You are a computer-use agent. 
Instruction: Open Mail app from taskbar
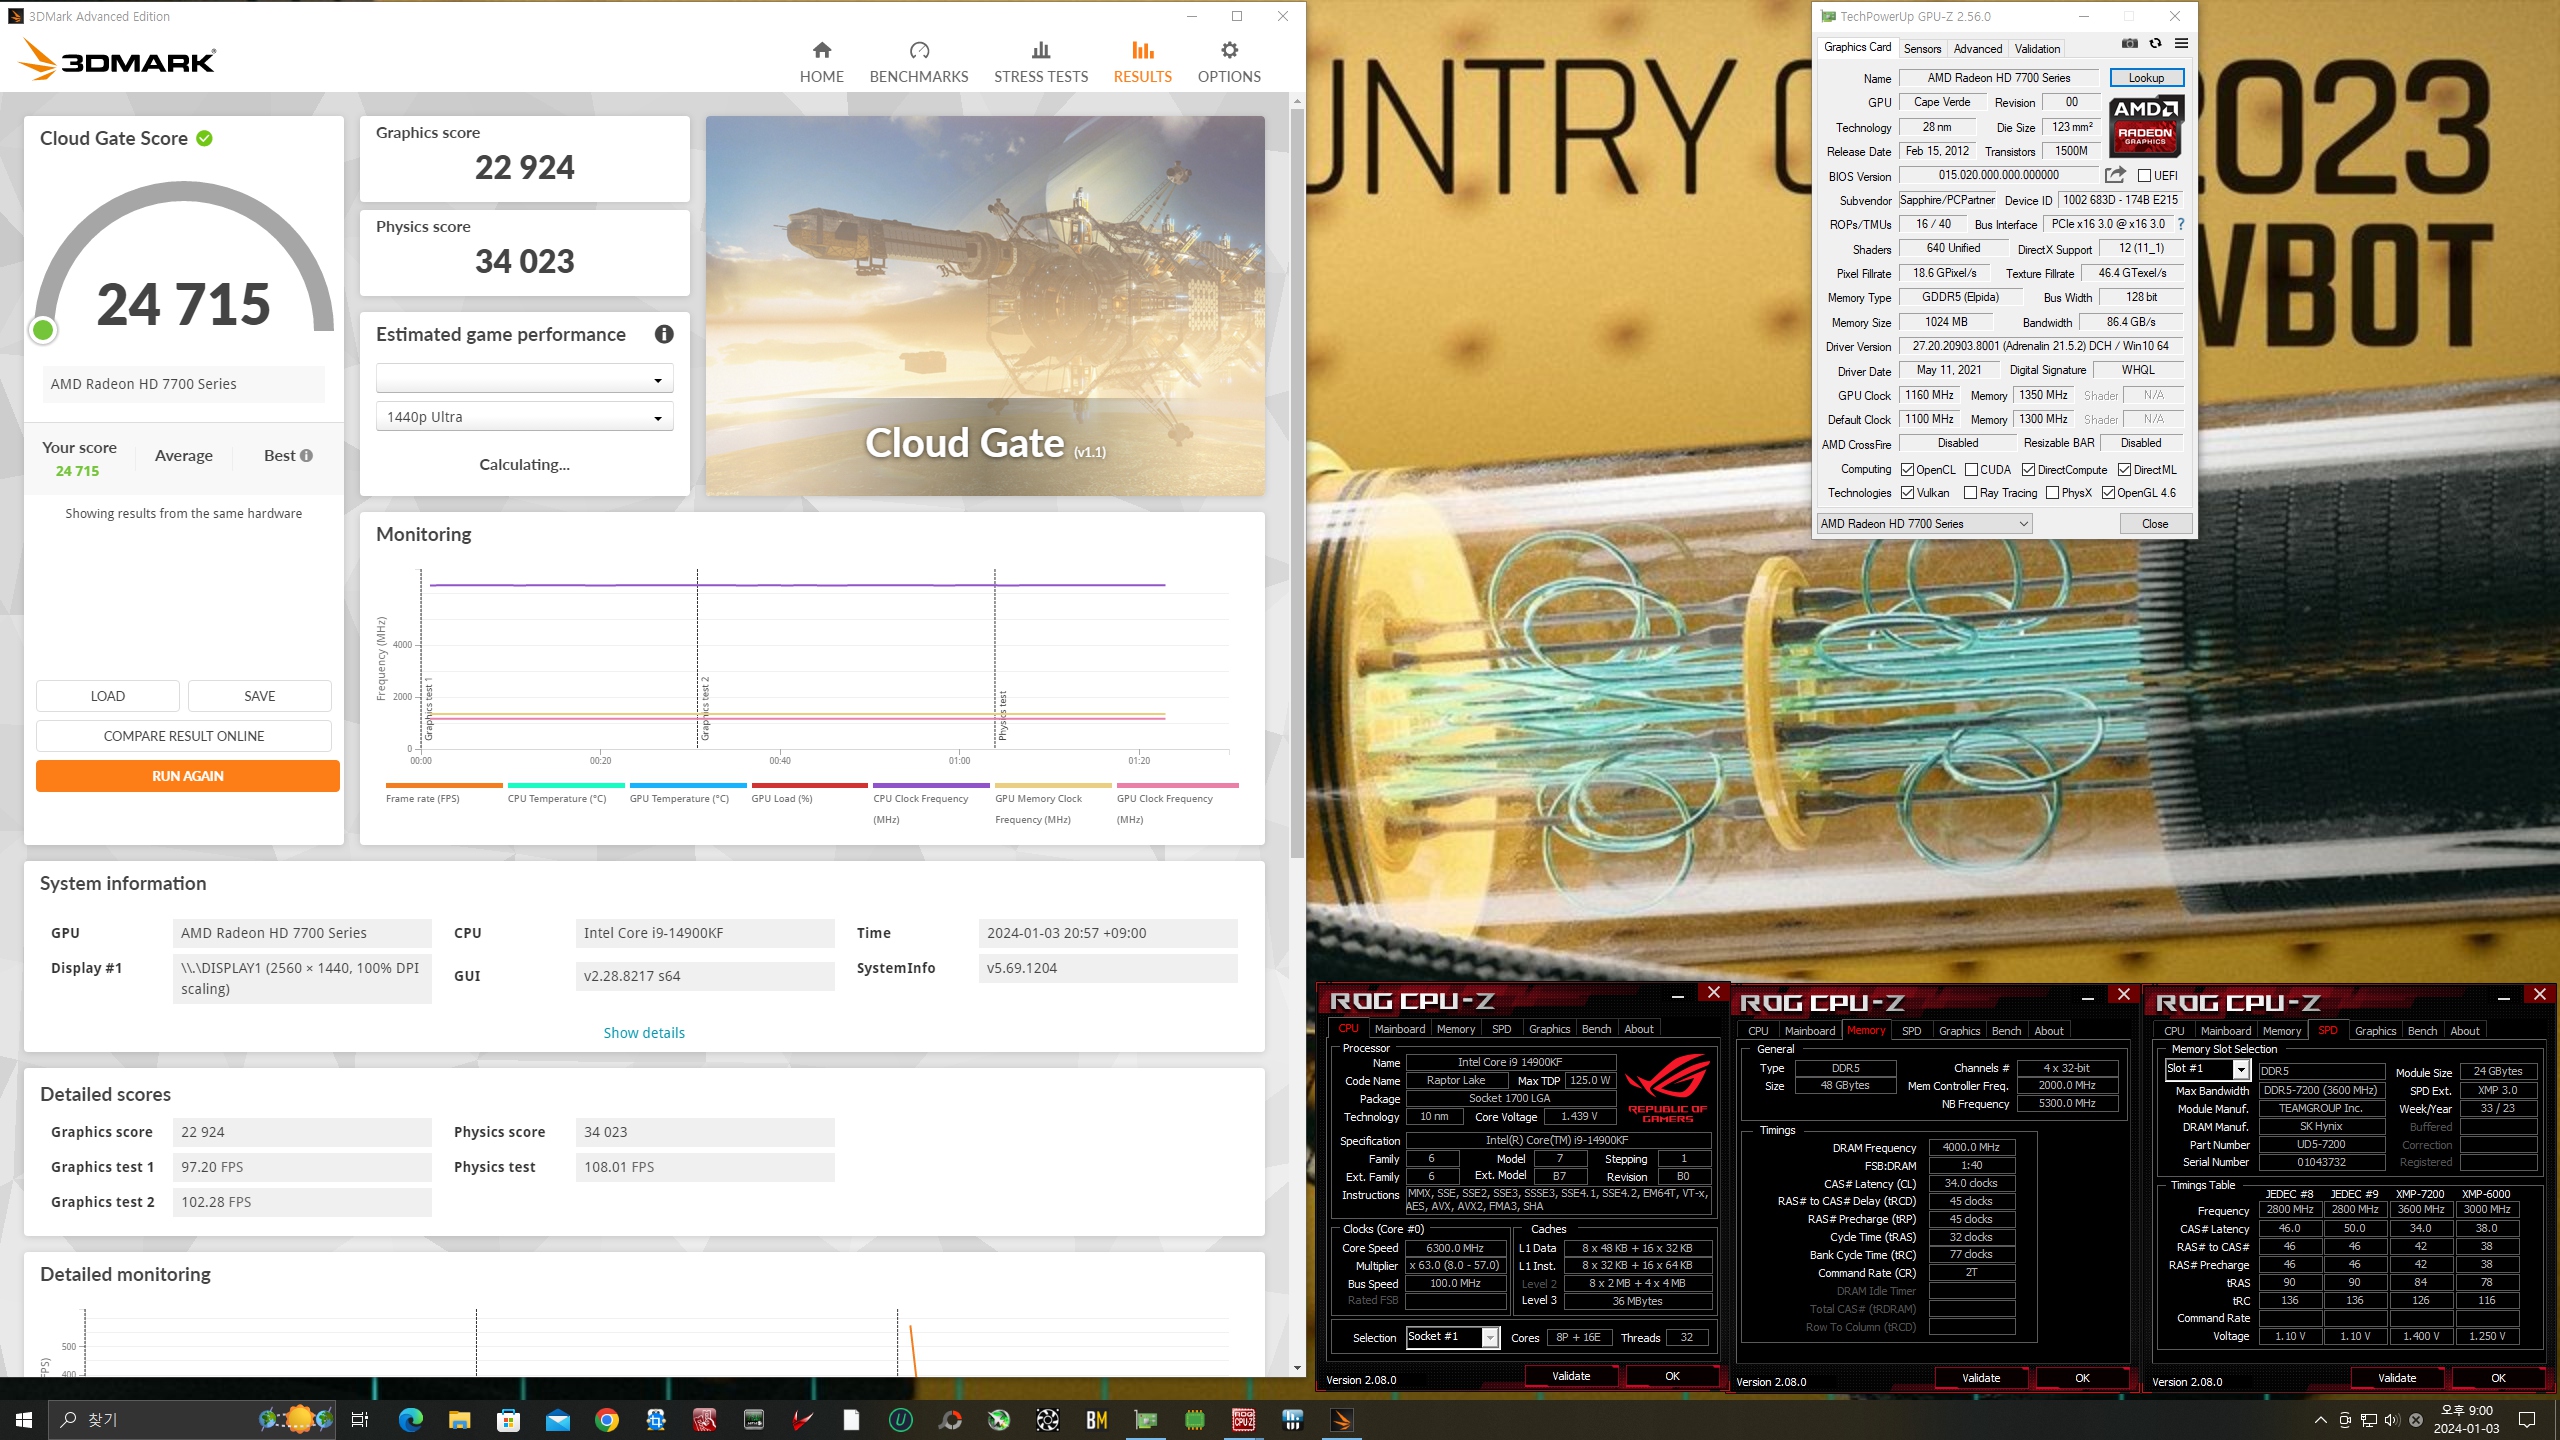coord(557,1419)
